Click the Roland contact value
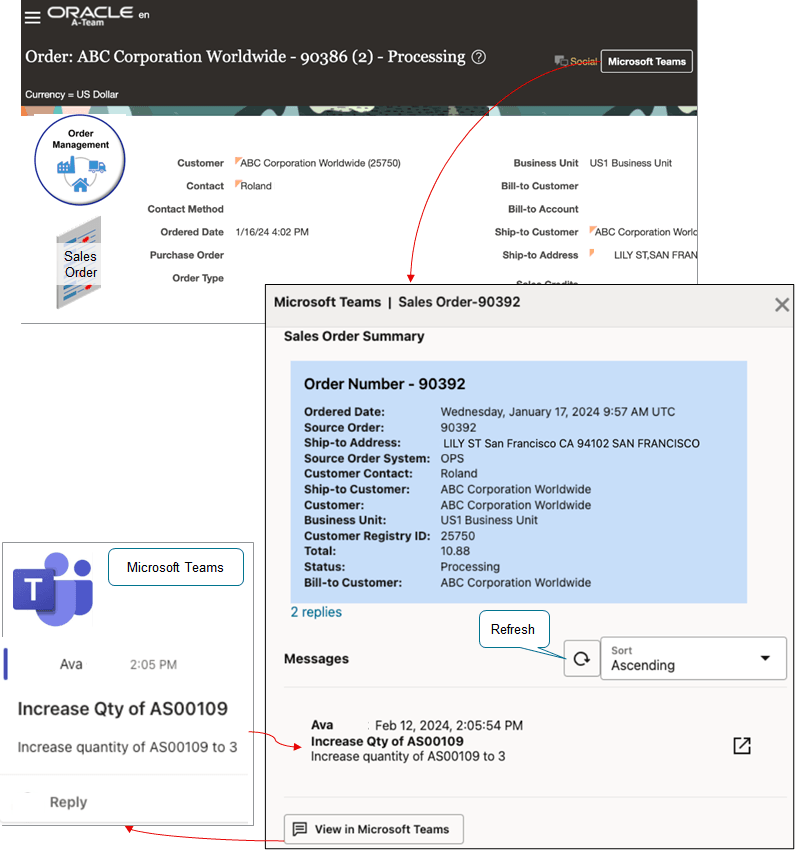This screenshot has width=795, height=850. tap(256, 186)
